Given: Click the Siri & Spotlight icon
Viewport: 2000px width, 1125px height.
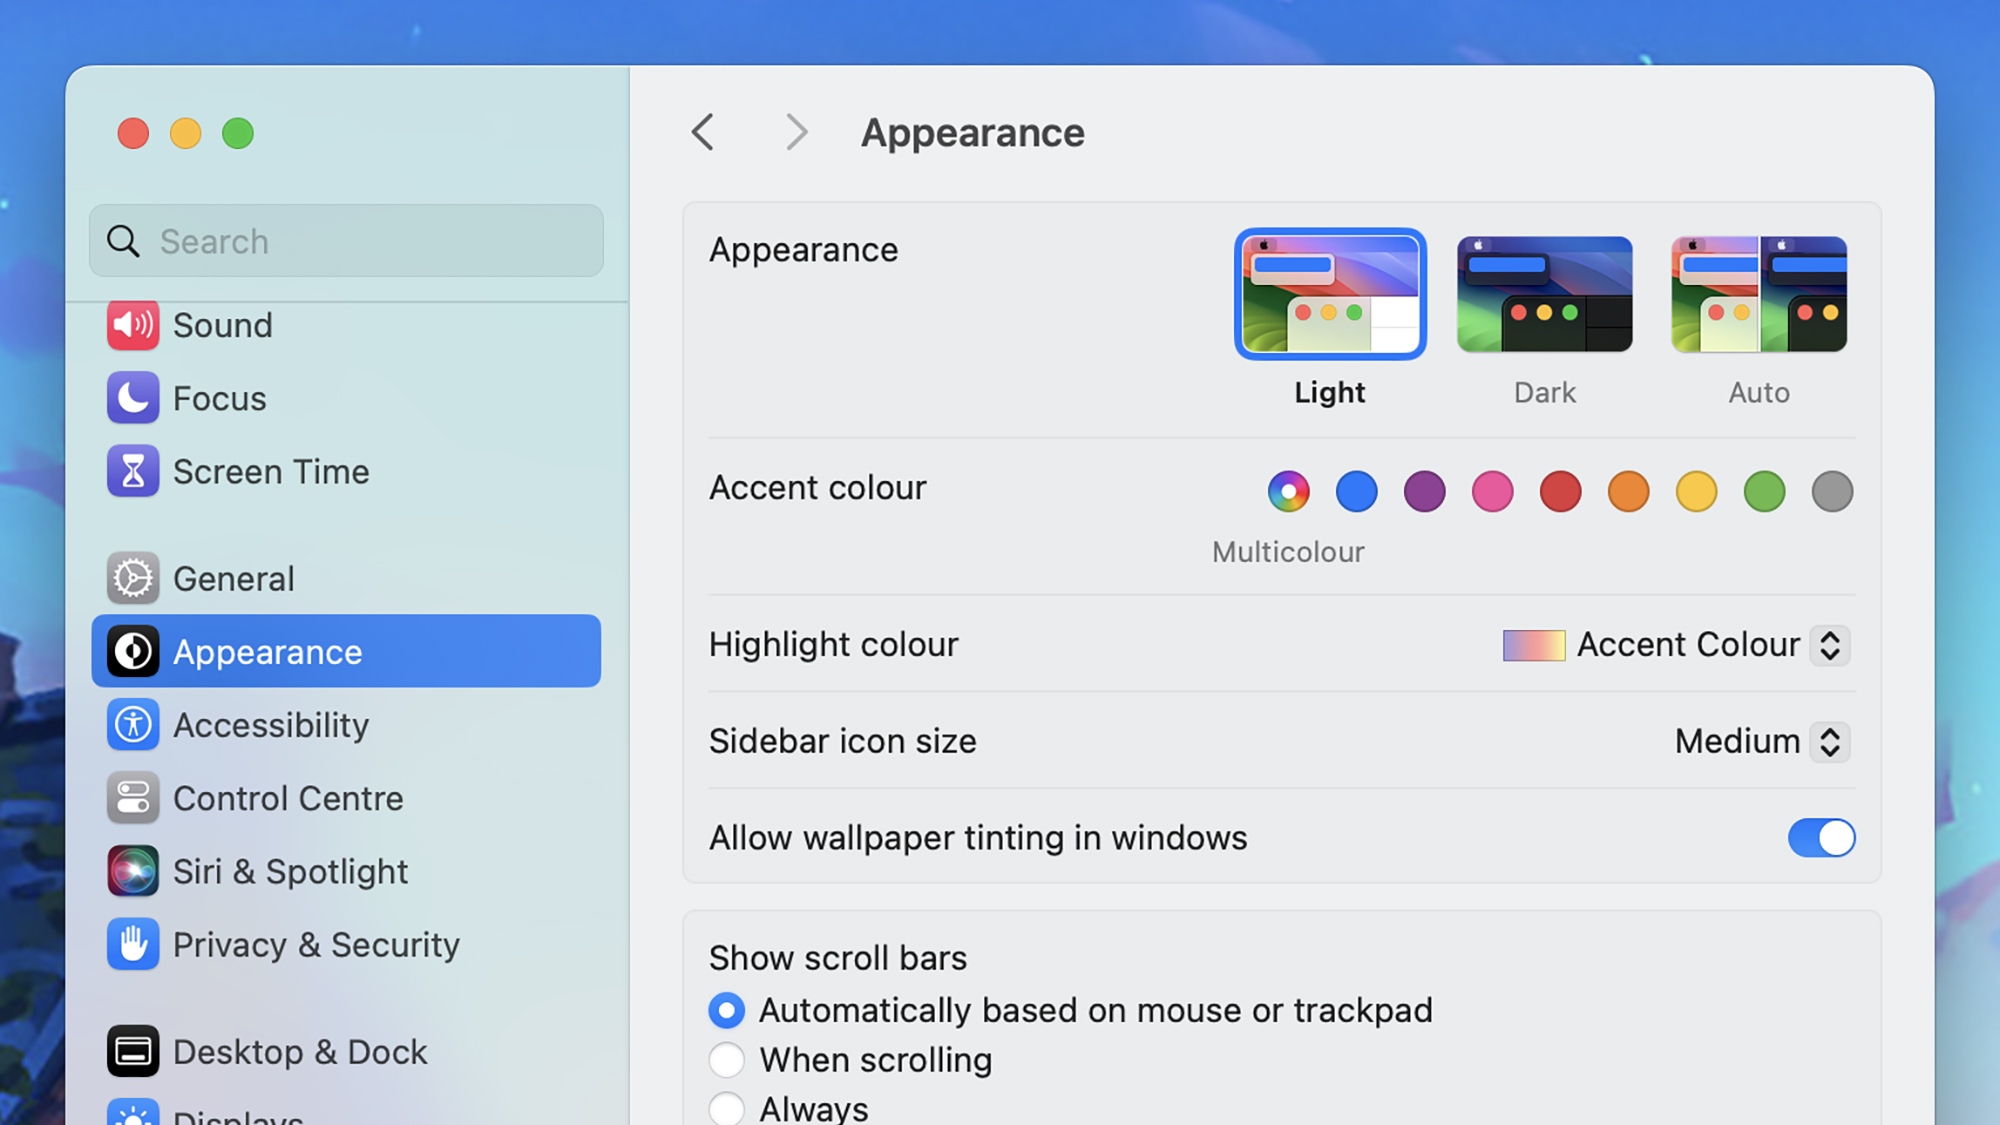Looking at the screenshot, I should pyautogui.click(x=133, y=870).
